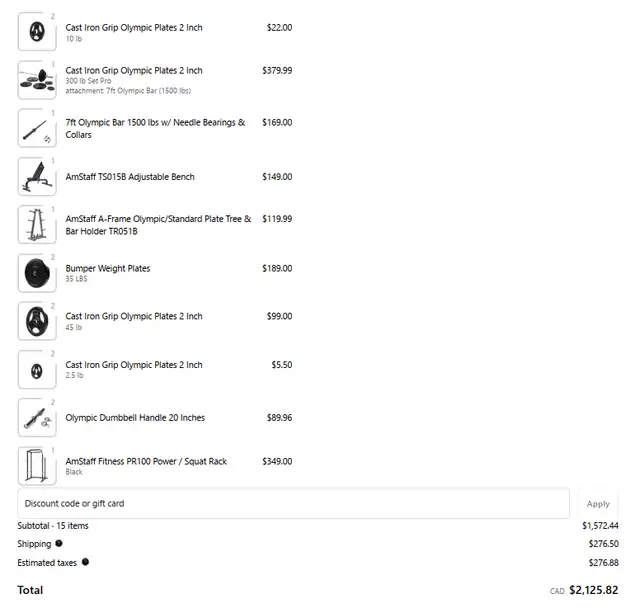Click the AmStaff Fitness PR100 Power / Squat Rack name
The width and height of the screenshot is (640, 609).
(x=146, y=461)
